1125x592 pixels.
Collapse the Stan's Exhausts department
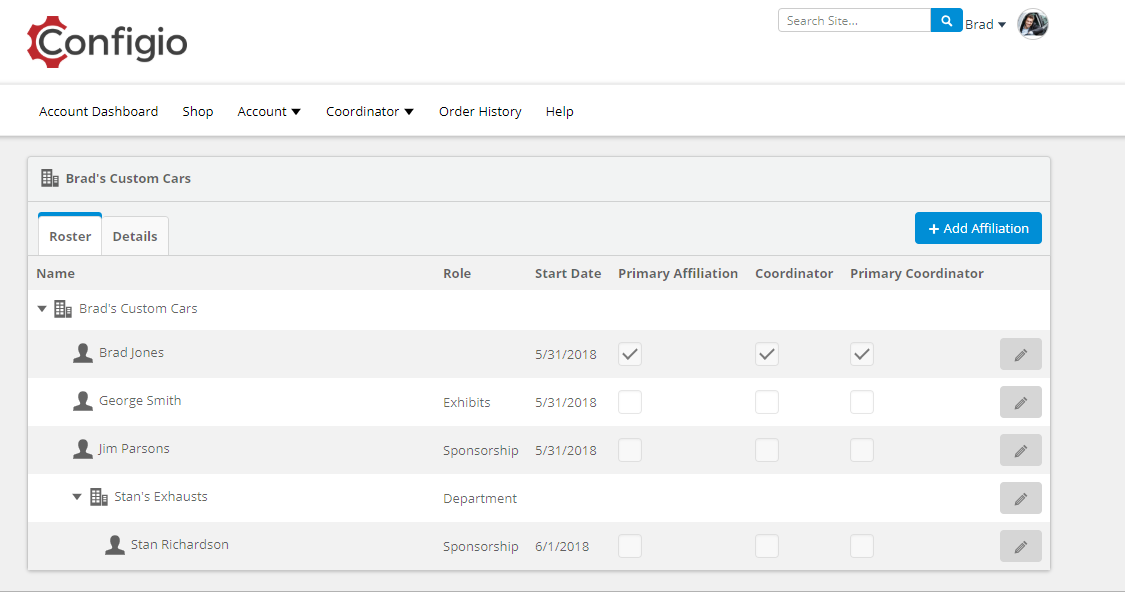(x=77, y=496)
